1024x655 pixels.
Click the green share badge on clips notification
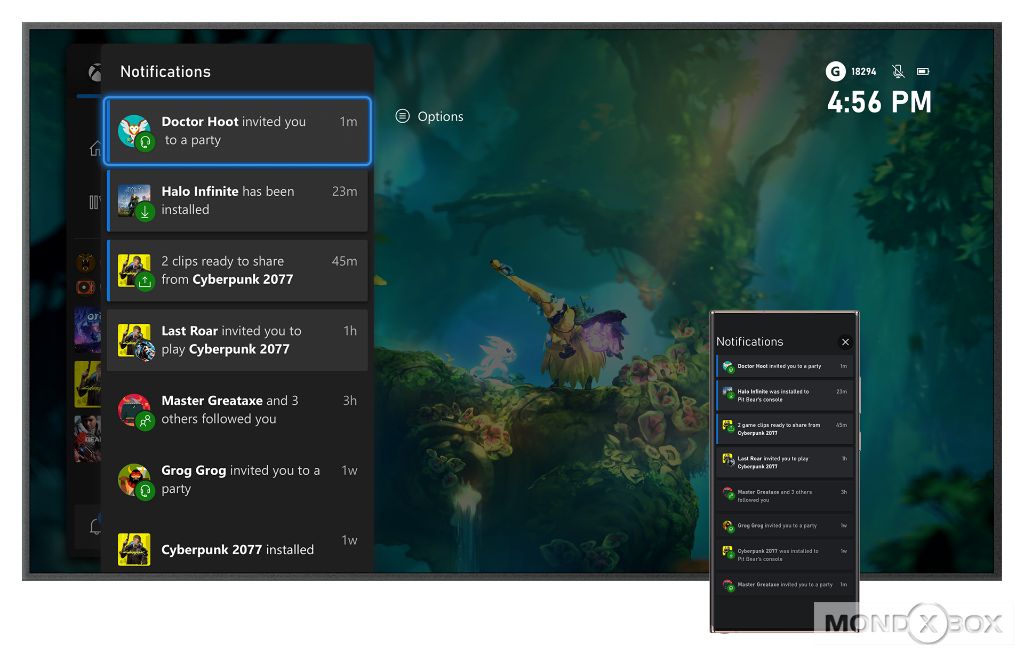[x=145, y=282]
